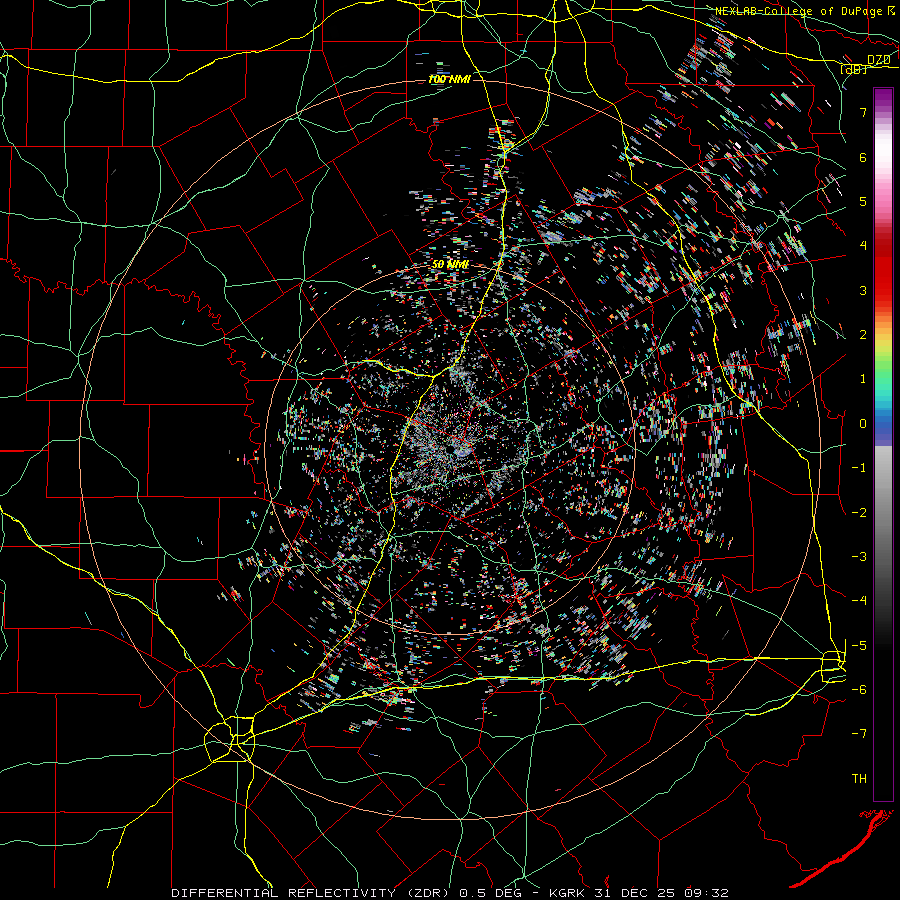Click the "100 NMI" range ring label
Viewport: 900px width, 900px height.
coord(449,79)
